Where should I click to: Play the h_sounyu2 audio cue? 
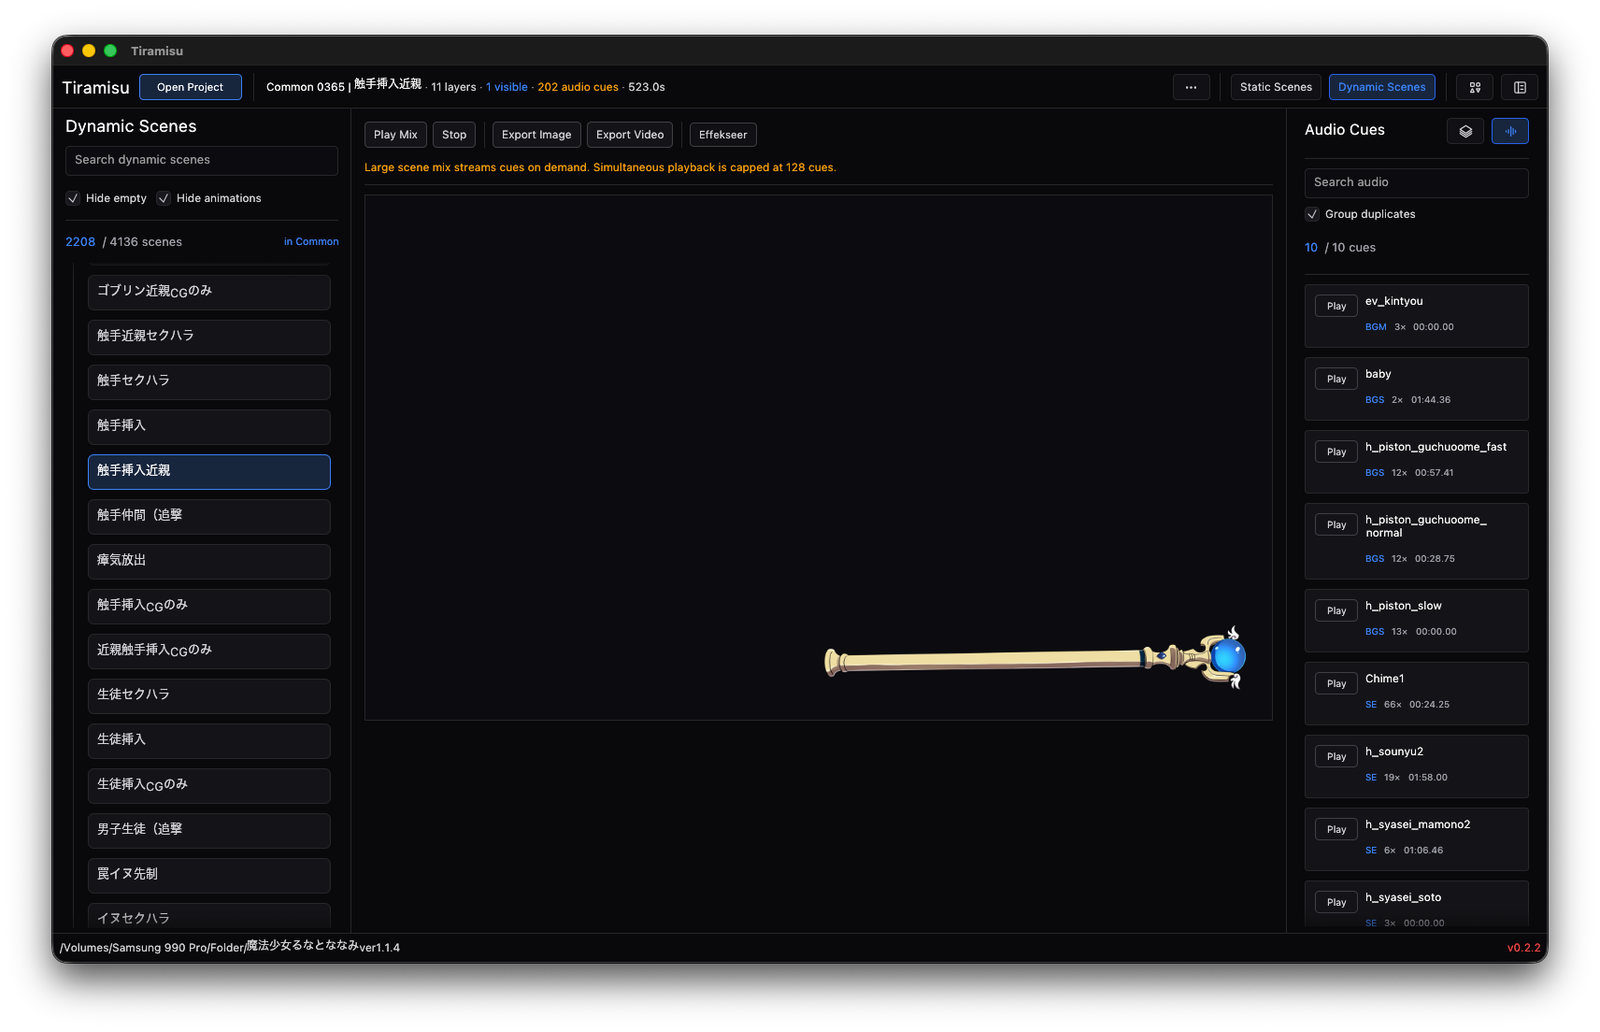tap(1336, 757)
